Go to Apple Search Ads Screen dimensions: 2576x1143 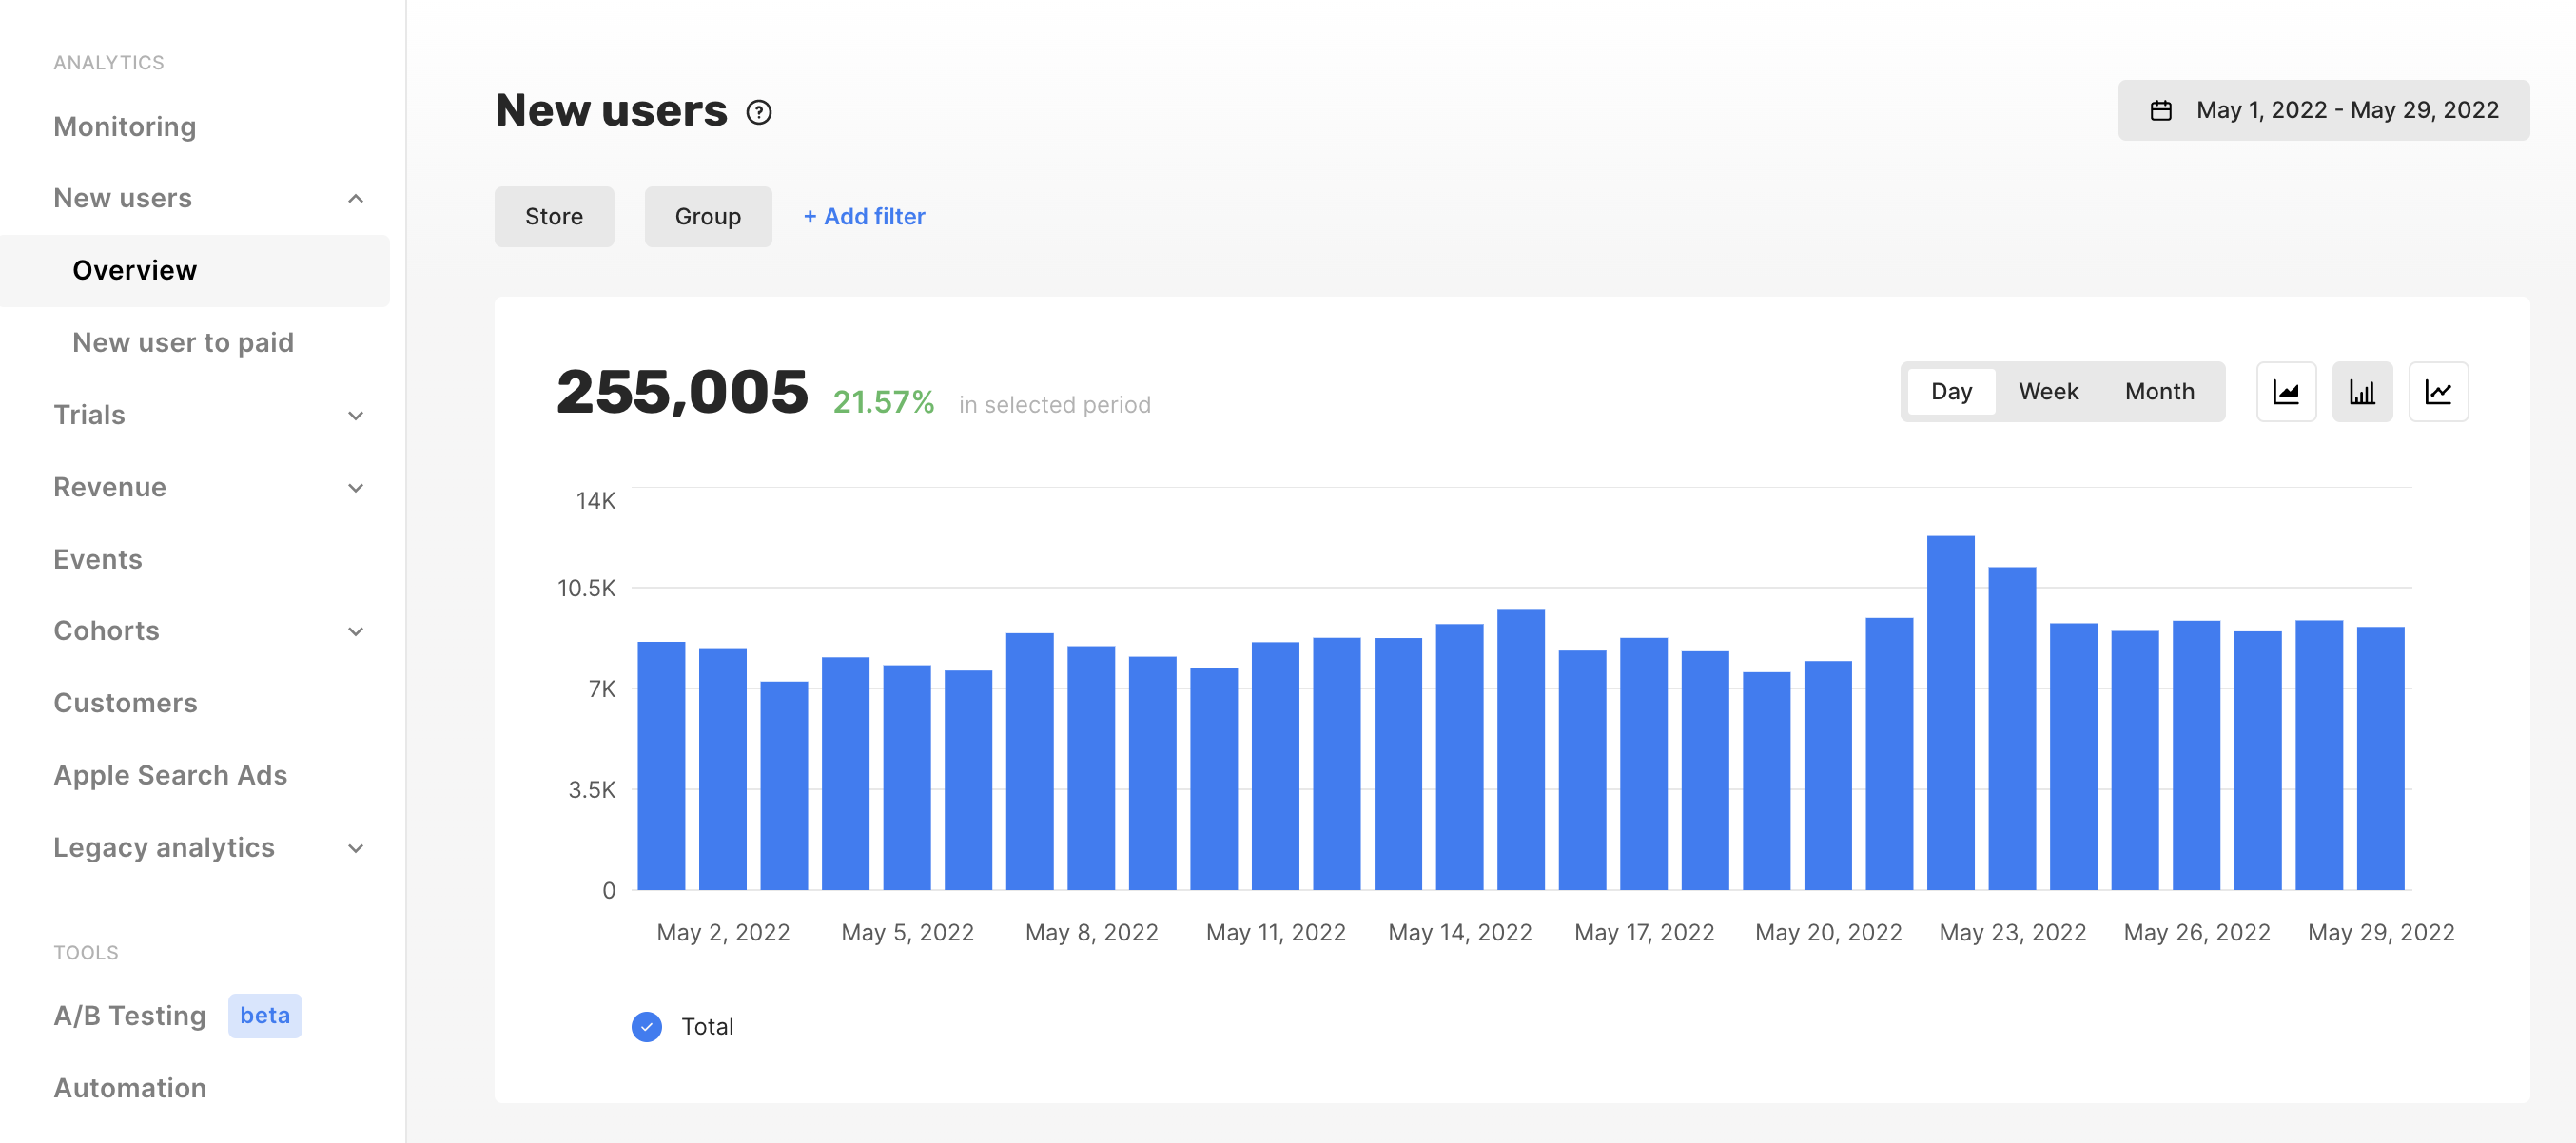[x=170, y=775]
